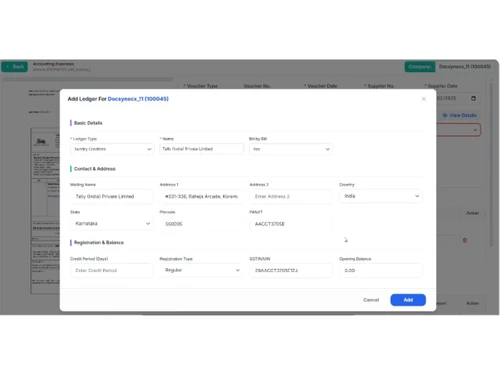Go Back from the expenses page
This screenshot has width=500, height=375.
pos(15,67)
